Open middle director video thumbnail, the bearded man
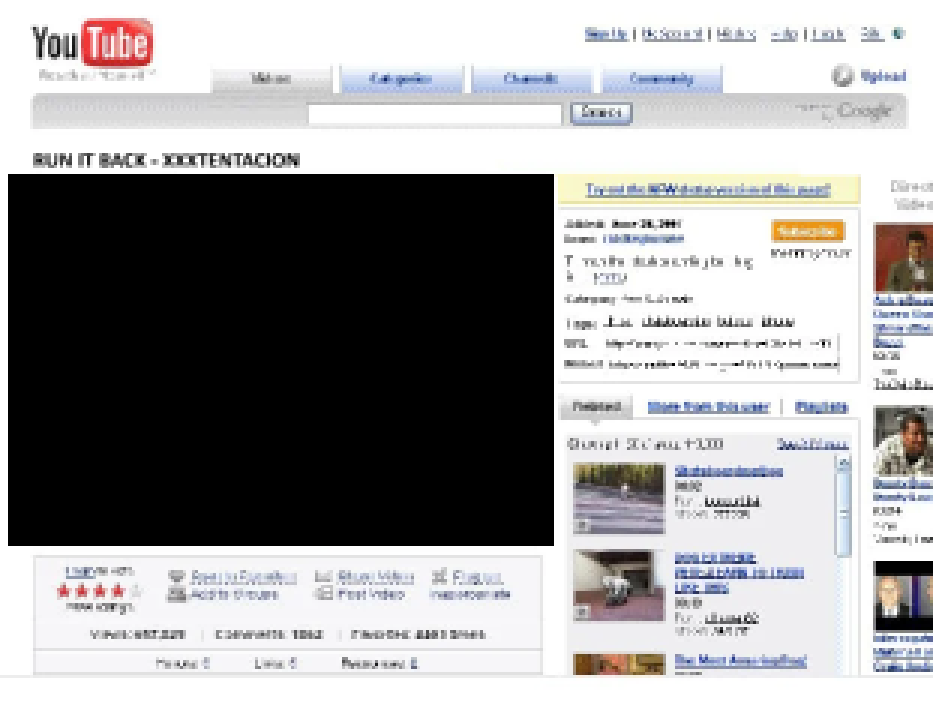This screenshot has height=704, width=933. 903,440
